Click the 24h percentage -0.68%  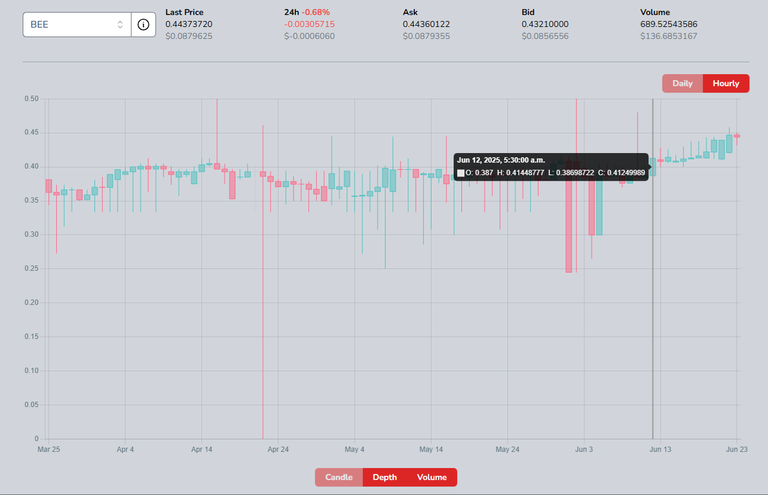pos(316,12)
